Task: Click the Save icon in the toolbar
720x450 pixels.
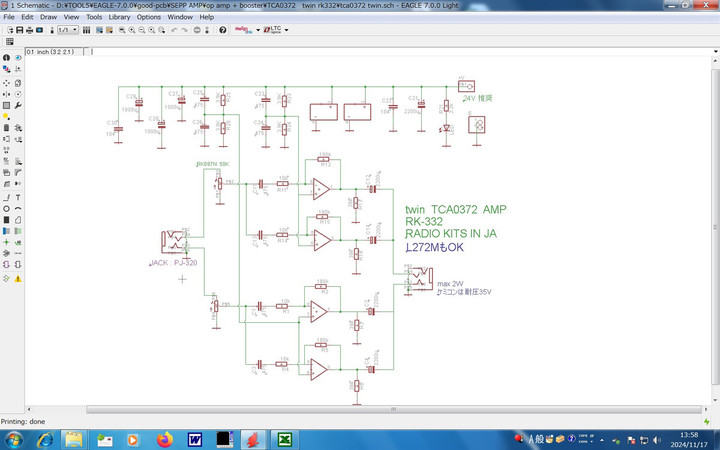Action: pyautogui.click(x=20, y=30)
